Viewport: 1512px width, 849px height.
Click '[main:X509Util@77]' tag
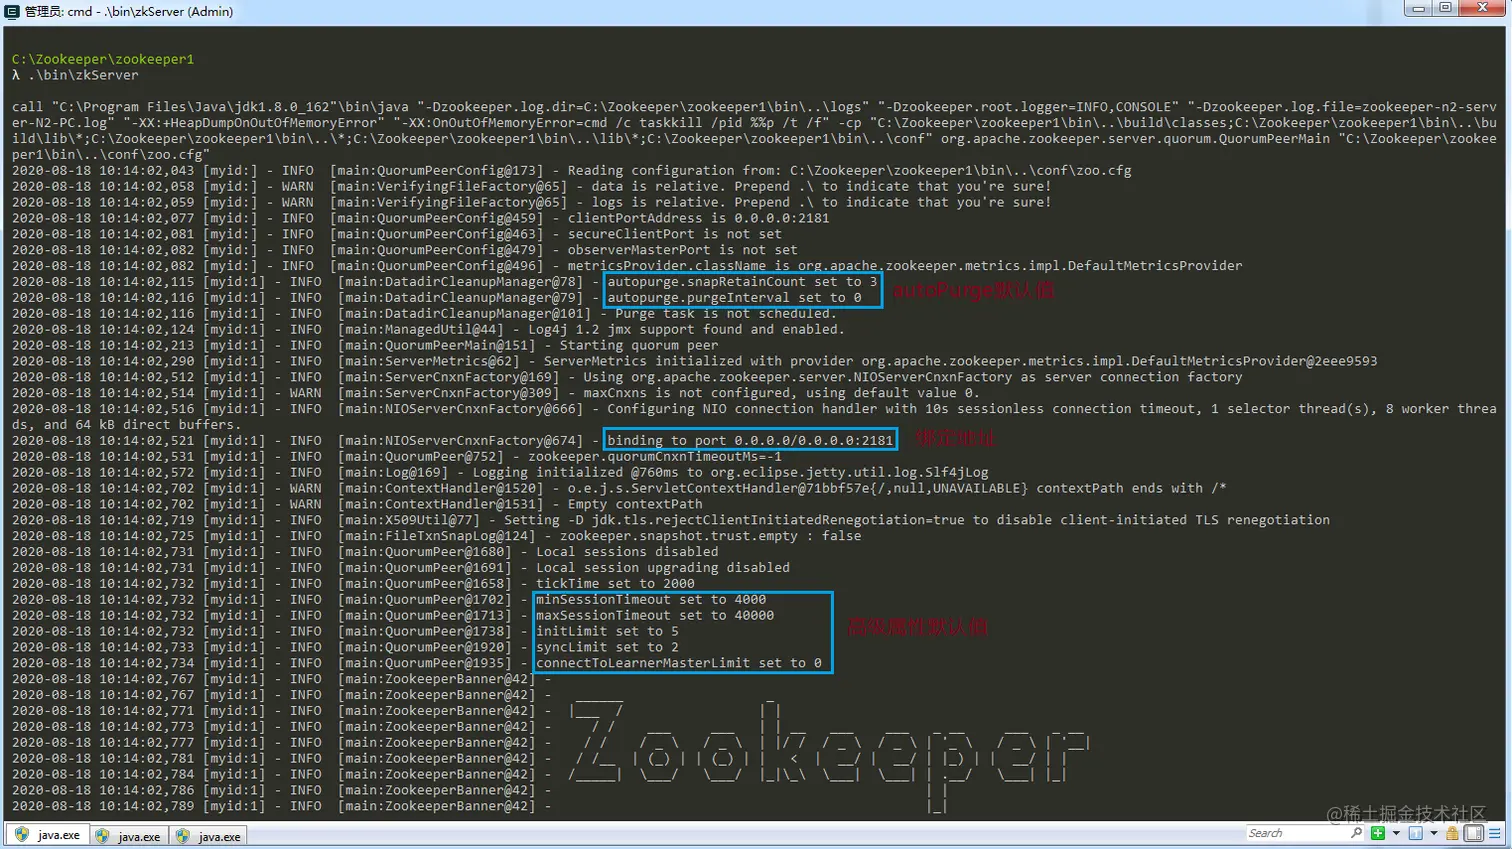409,520
